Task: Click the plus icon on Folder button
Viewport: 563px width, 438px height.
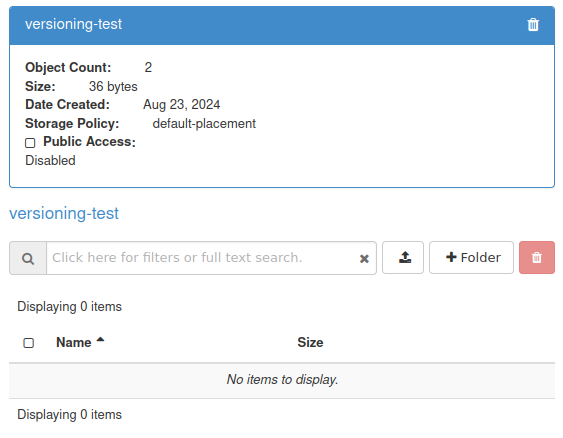Action: (x=451, y=257)
